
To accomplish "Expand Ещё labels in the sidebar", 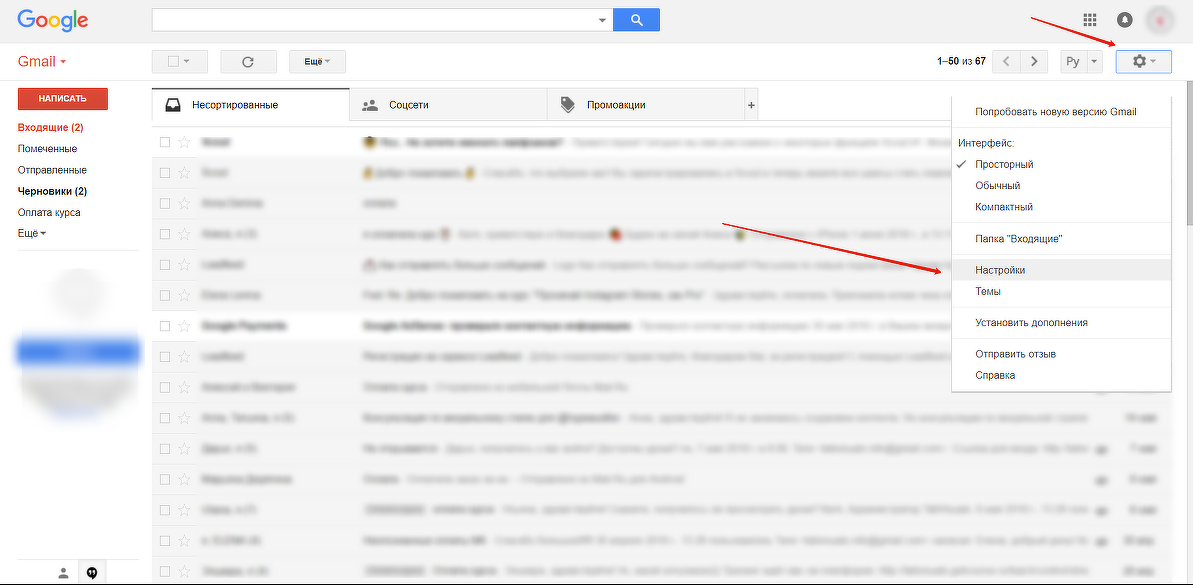I will pos(32,234).
